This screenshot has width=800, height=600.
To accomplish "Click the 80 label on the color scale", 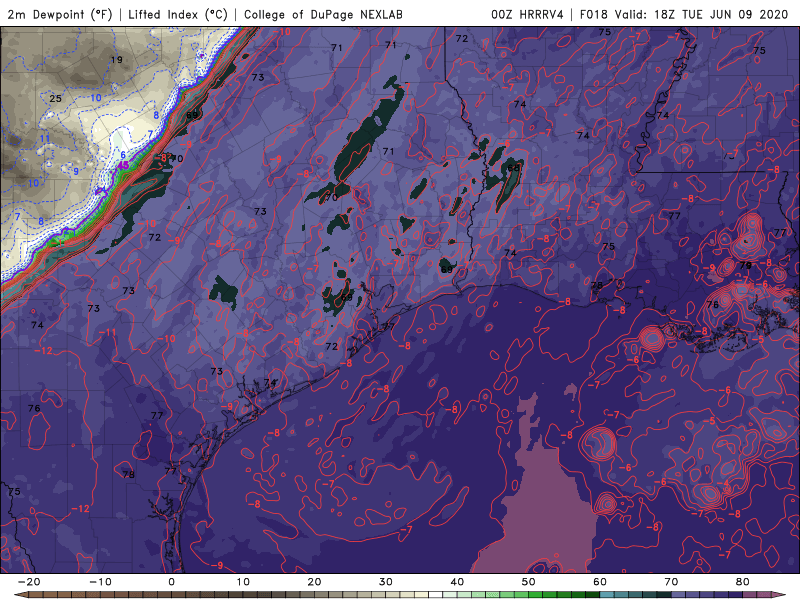I will (743, 582).
